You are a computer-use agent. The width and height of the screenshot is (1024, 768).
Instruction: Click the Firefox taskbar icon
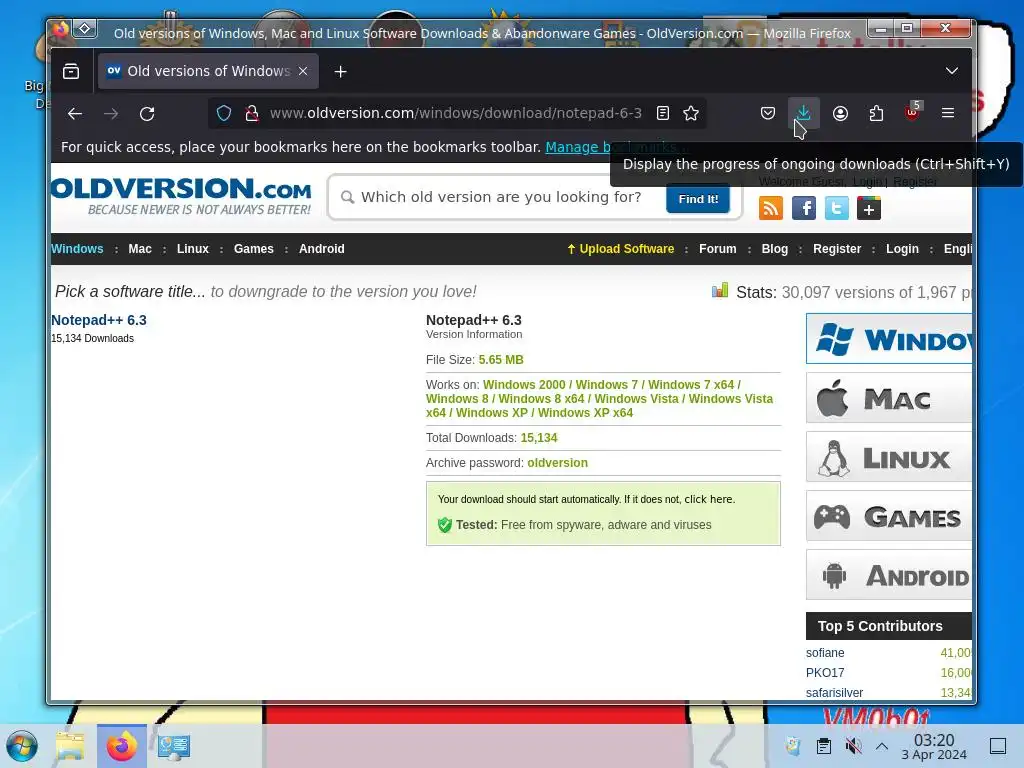122,746
